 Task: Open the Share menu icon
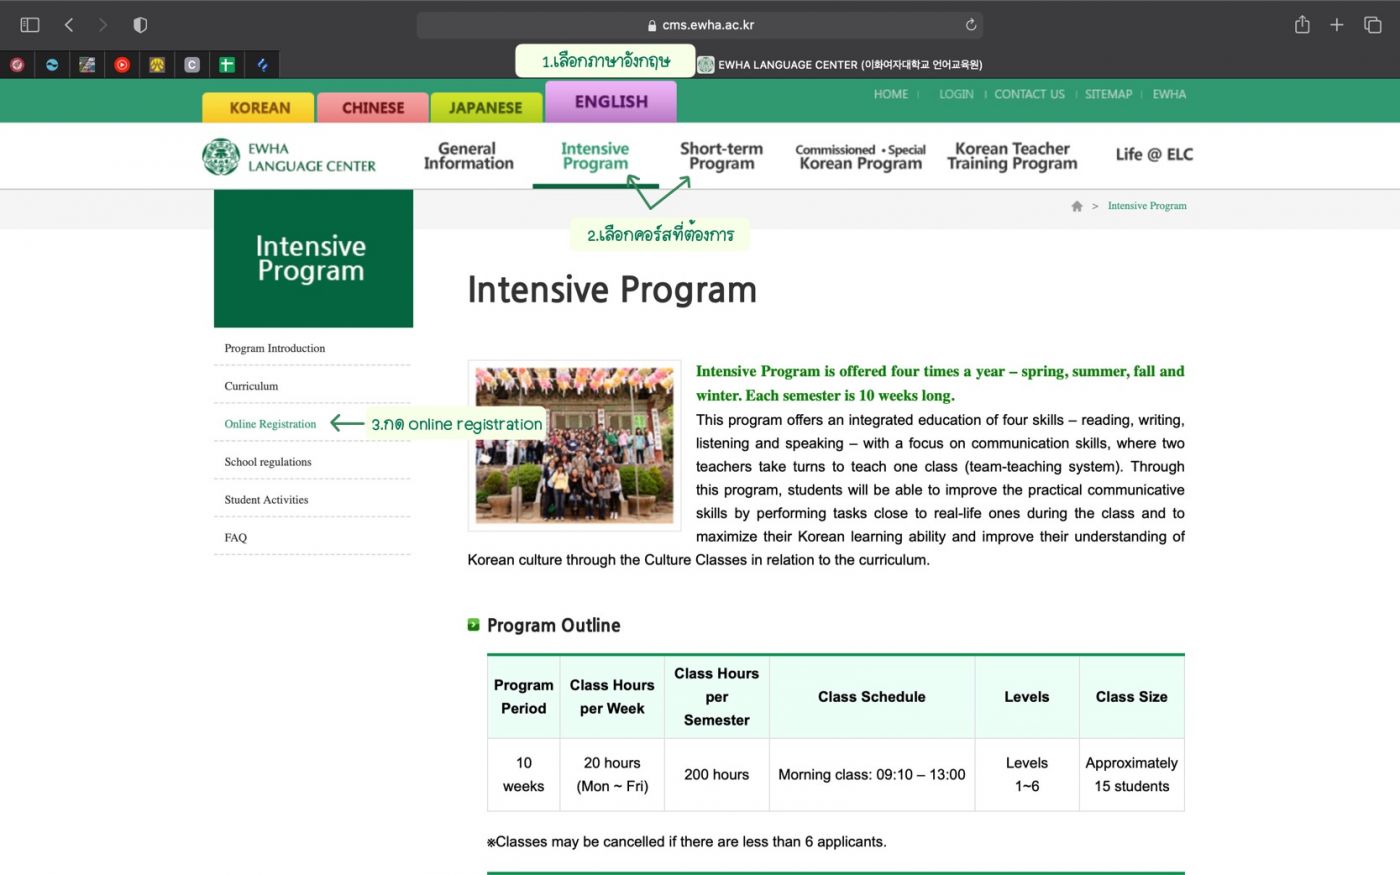tap(1302, 25)
